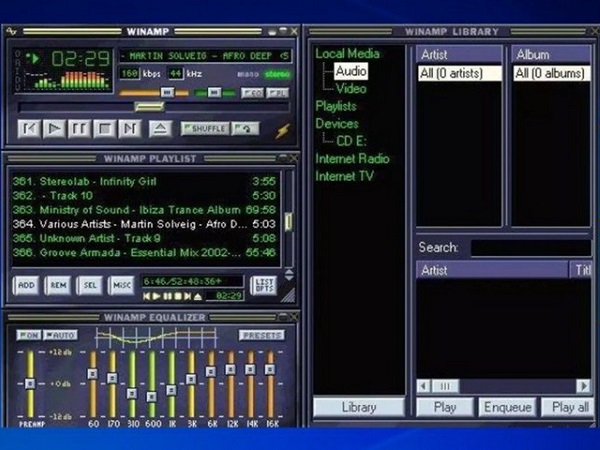Click the 1K equalizer band slider
600x450 pixels.
[171, 390]
